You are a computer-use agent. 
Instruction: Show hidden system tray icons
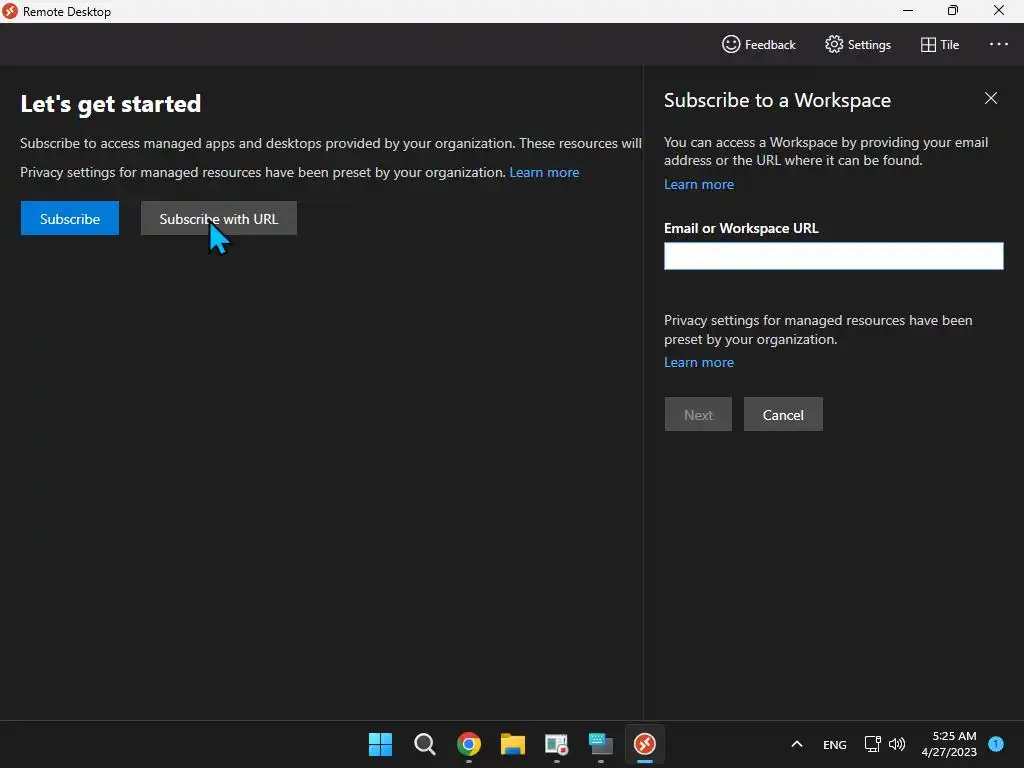(797, 744)
